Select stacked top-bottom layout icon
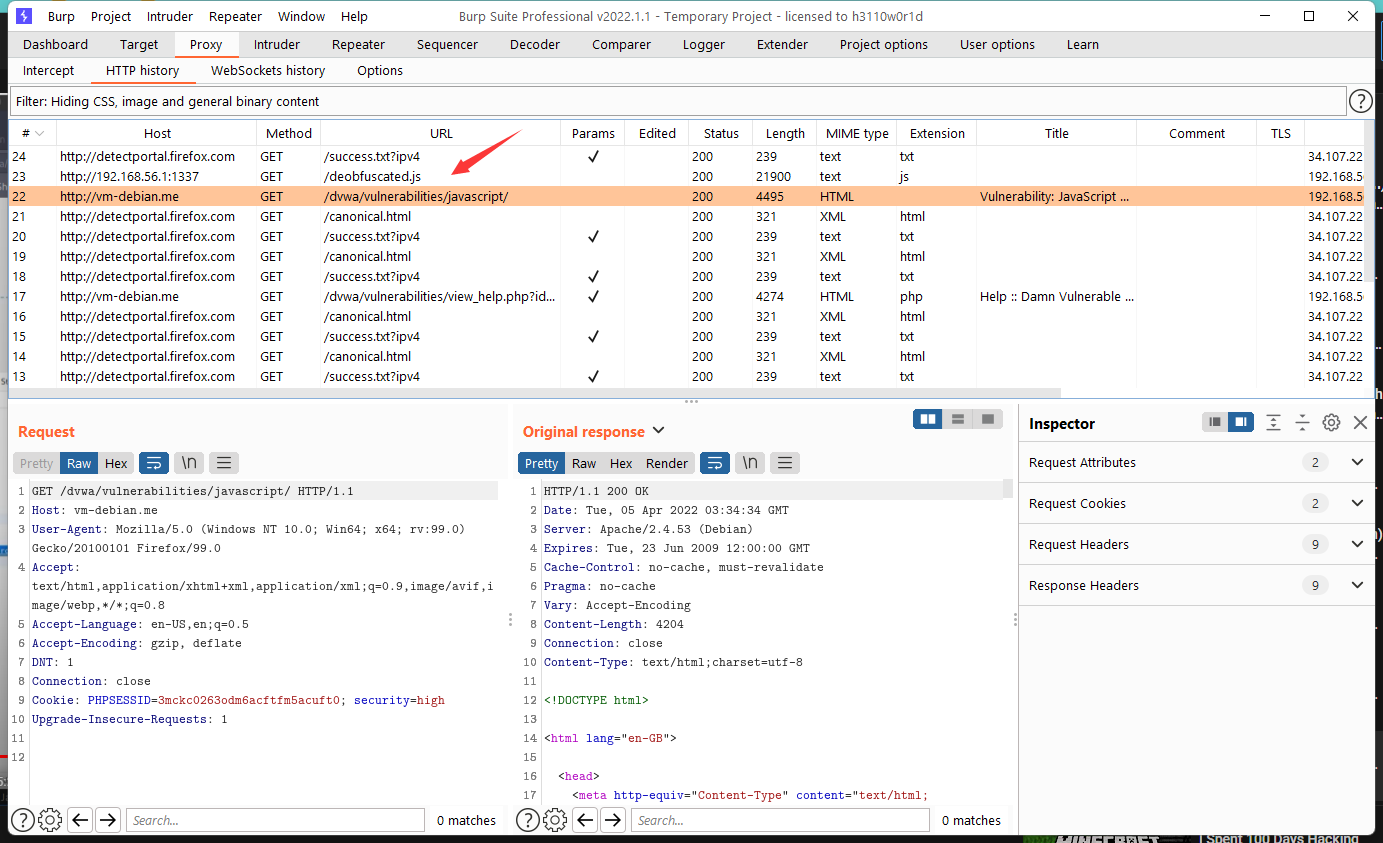 coord(958,419)
